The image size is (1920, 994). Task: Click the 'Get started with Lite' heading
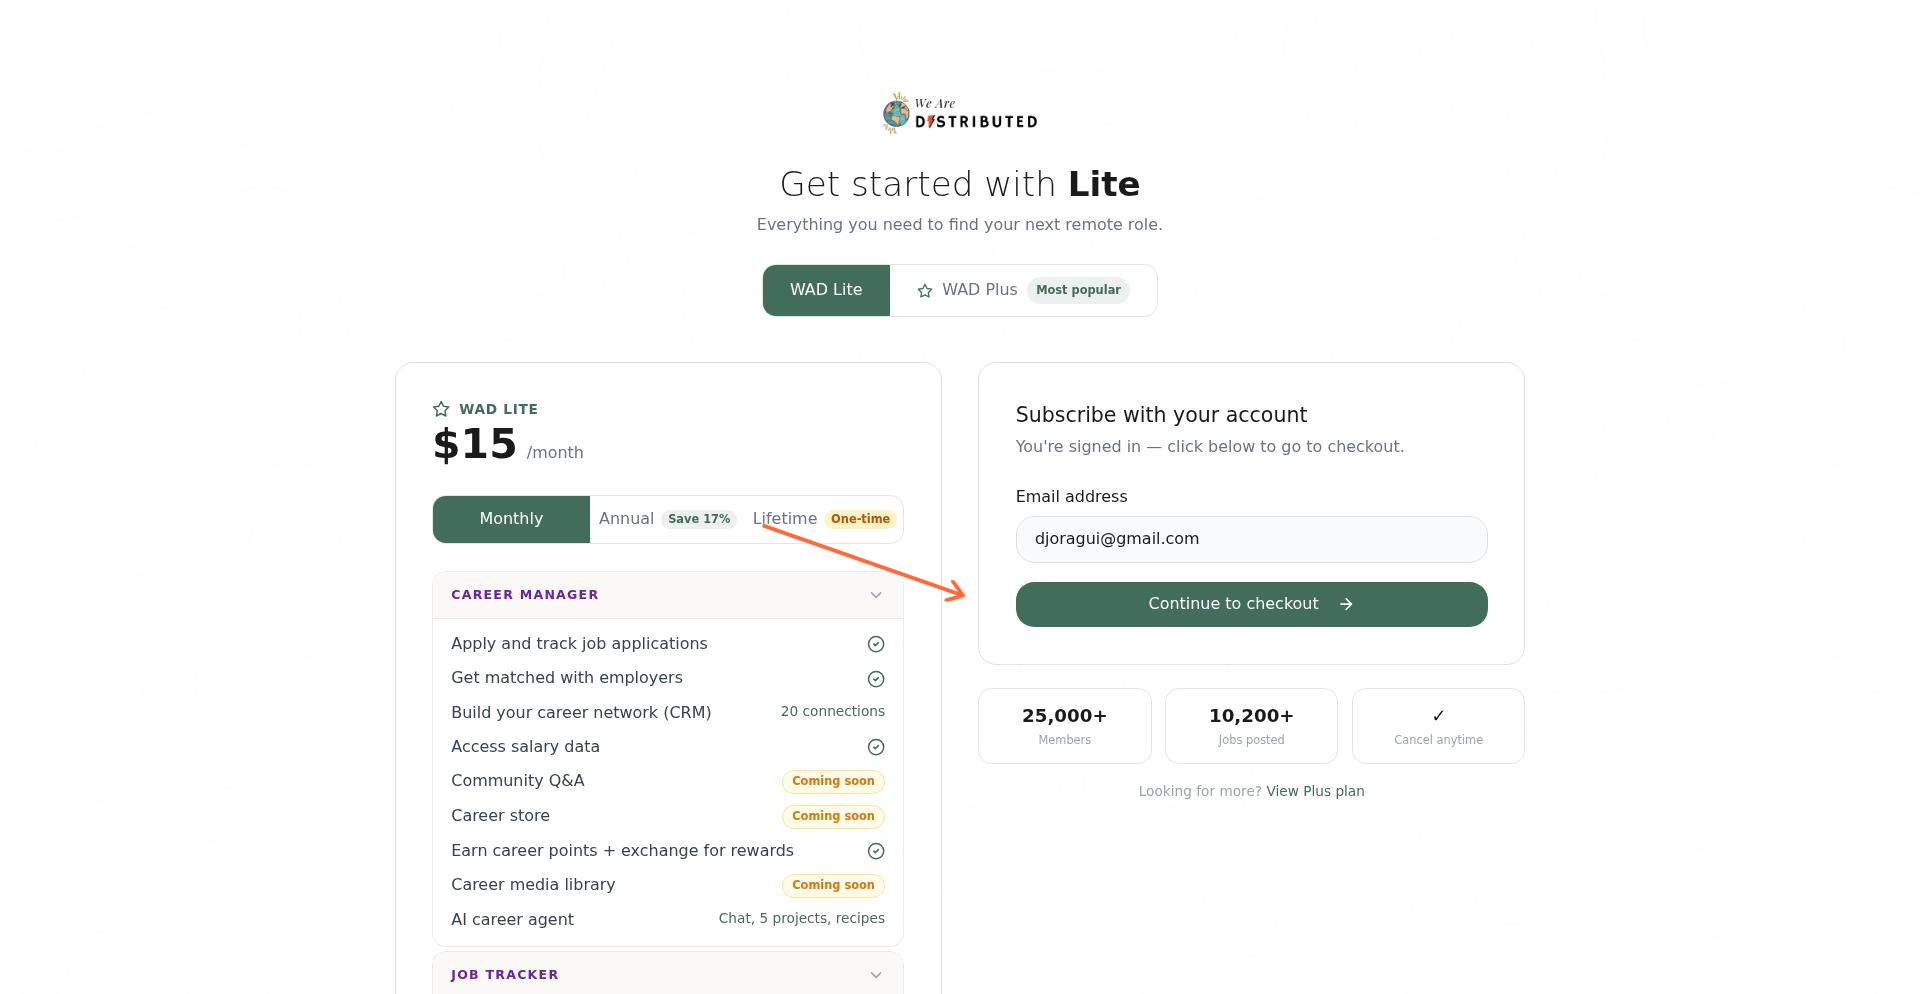point(960,184)
